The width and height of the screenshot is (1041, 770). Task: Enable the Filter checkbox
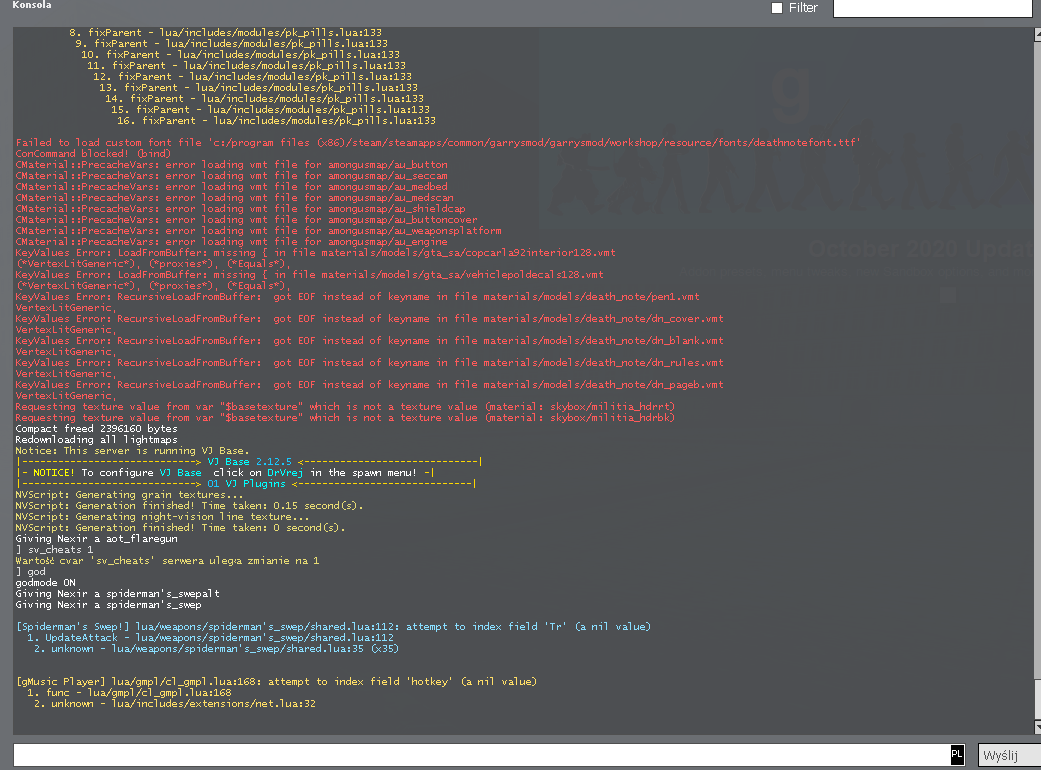[777, 8]
